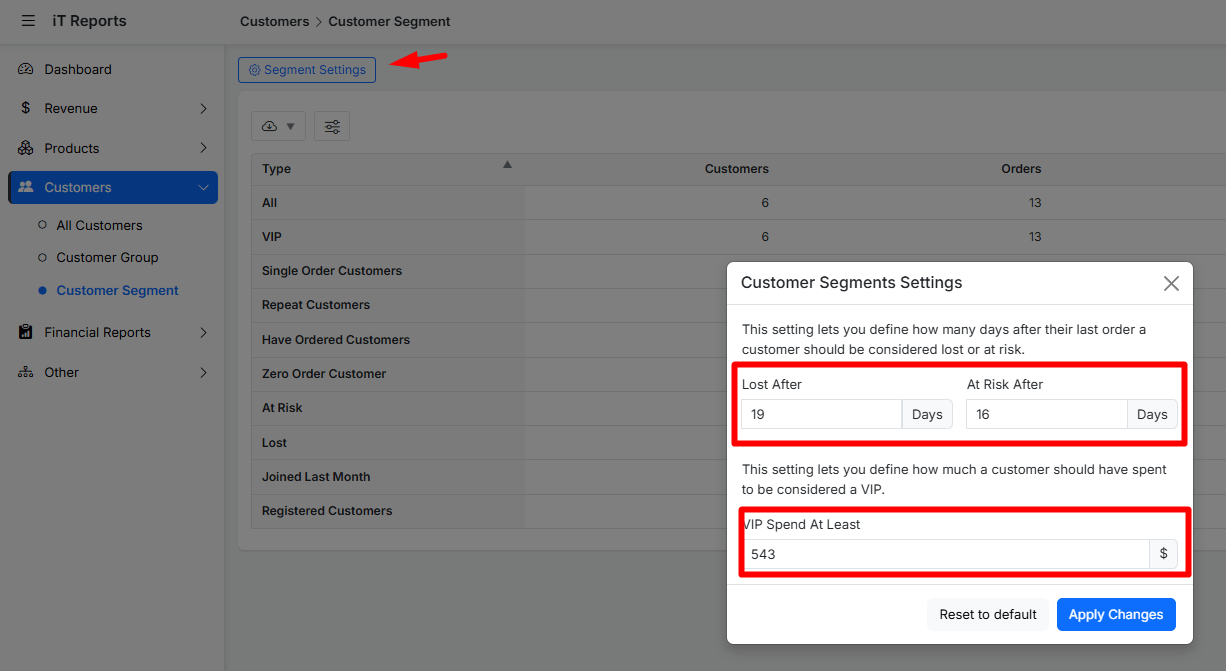
Task: Open the cloud download export dropdown
Action: tap(278, 126)
